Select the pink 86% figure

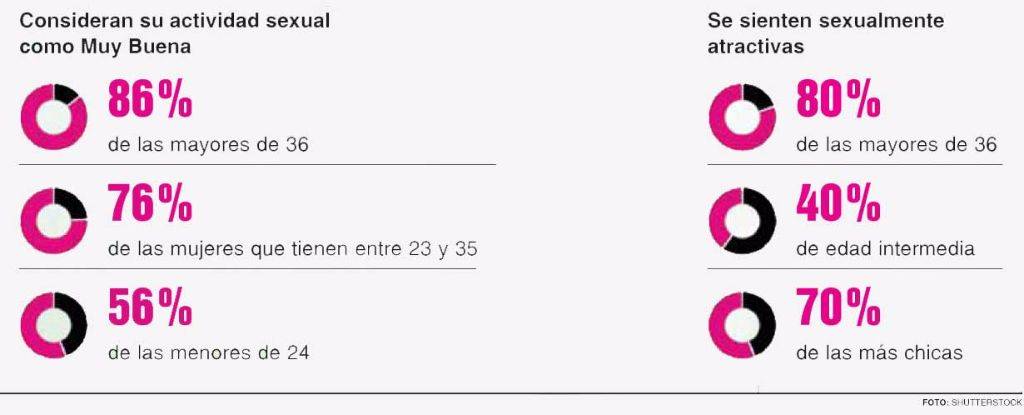[150, 99]
